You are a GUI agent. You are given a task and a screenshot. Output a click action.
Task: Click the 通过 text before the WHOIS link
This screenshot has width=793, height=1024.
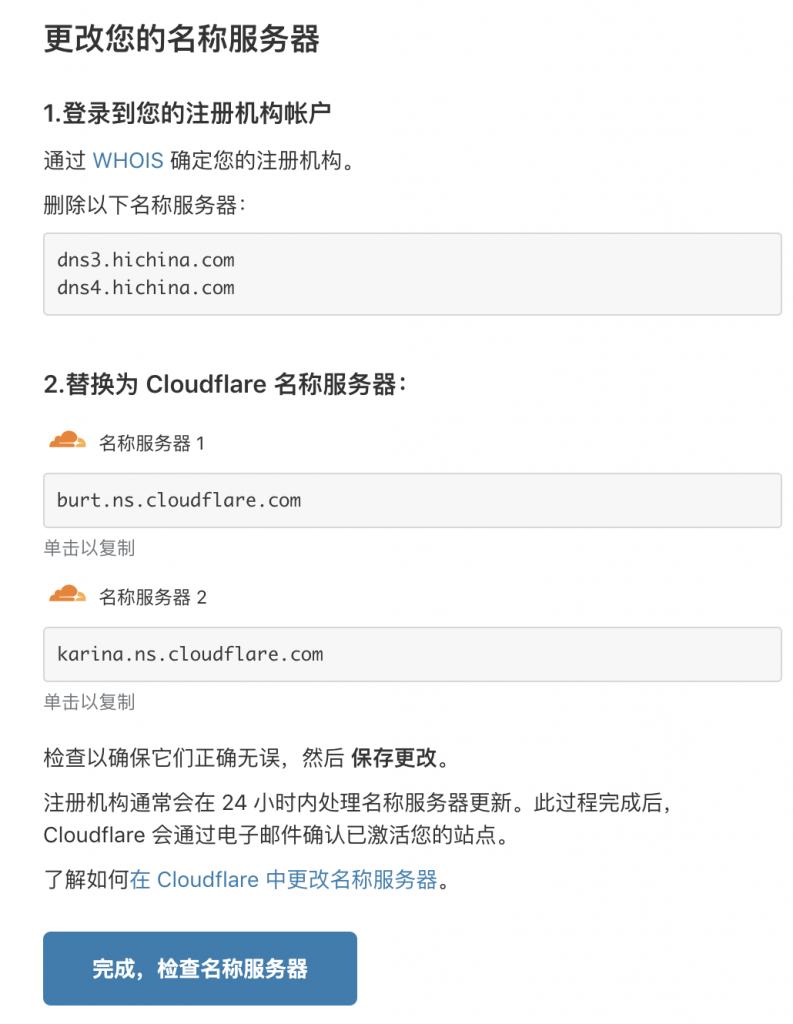[x=65, y=161]
